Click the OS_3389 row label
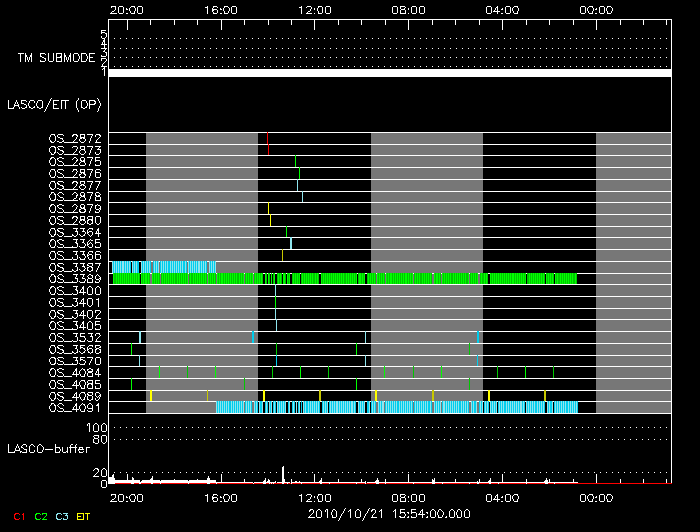This screenshot has height=532, width=700. [75, 279]
